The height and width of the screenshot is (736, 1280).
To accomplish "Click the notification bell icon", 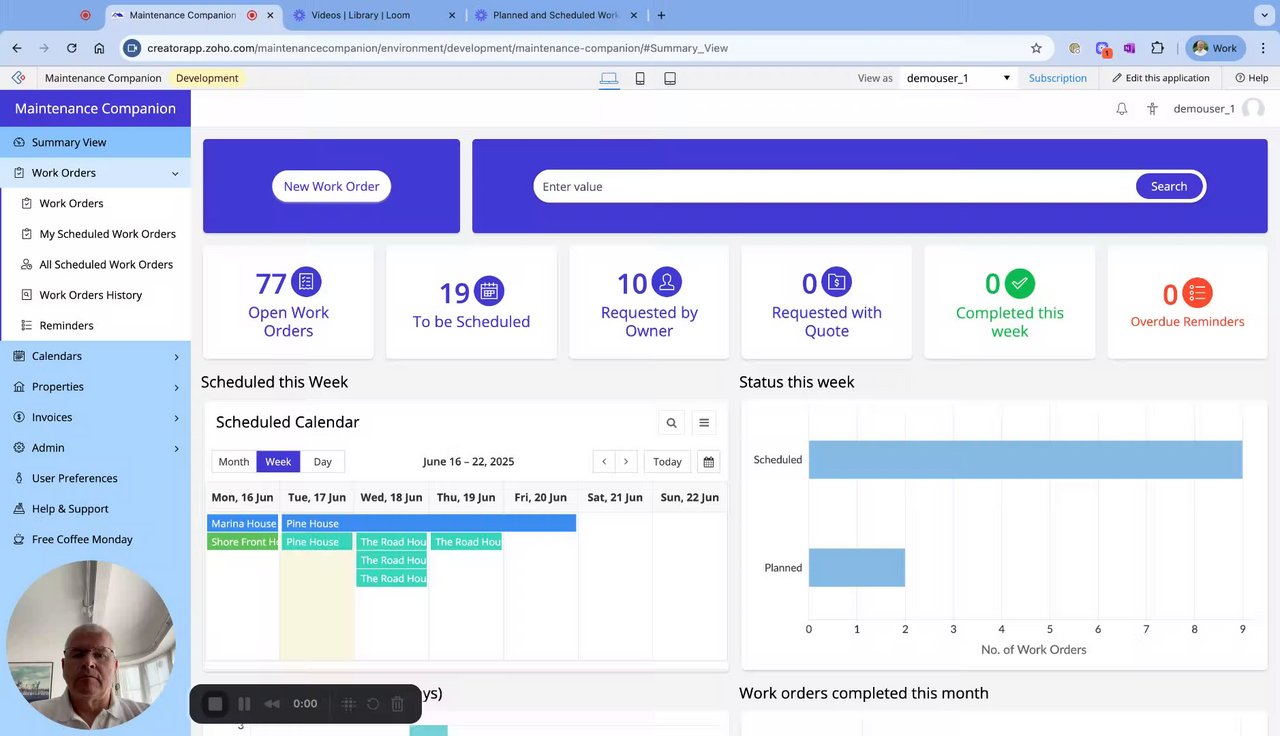I will pyautogui.click(x=1122, y=109).
